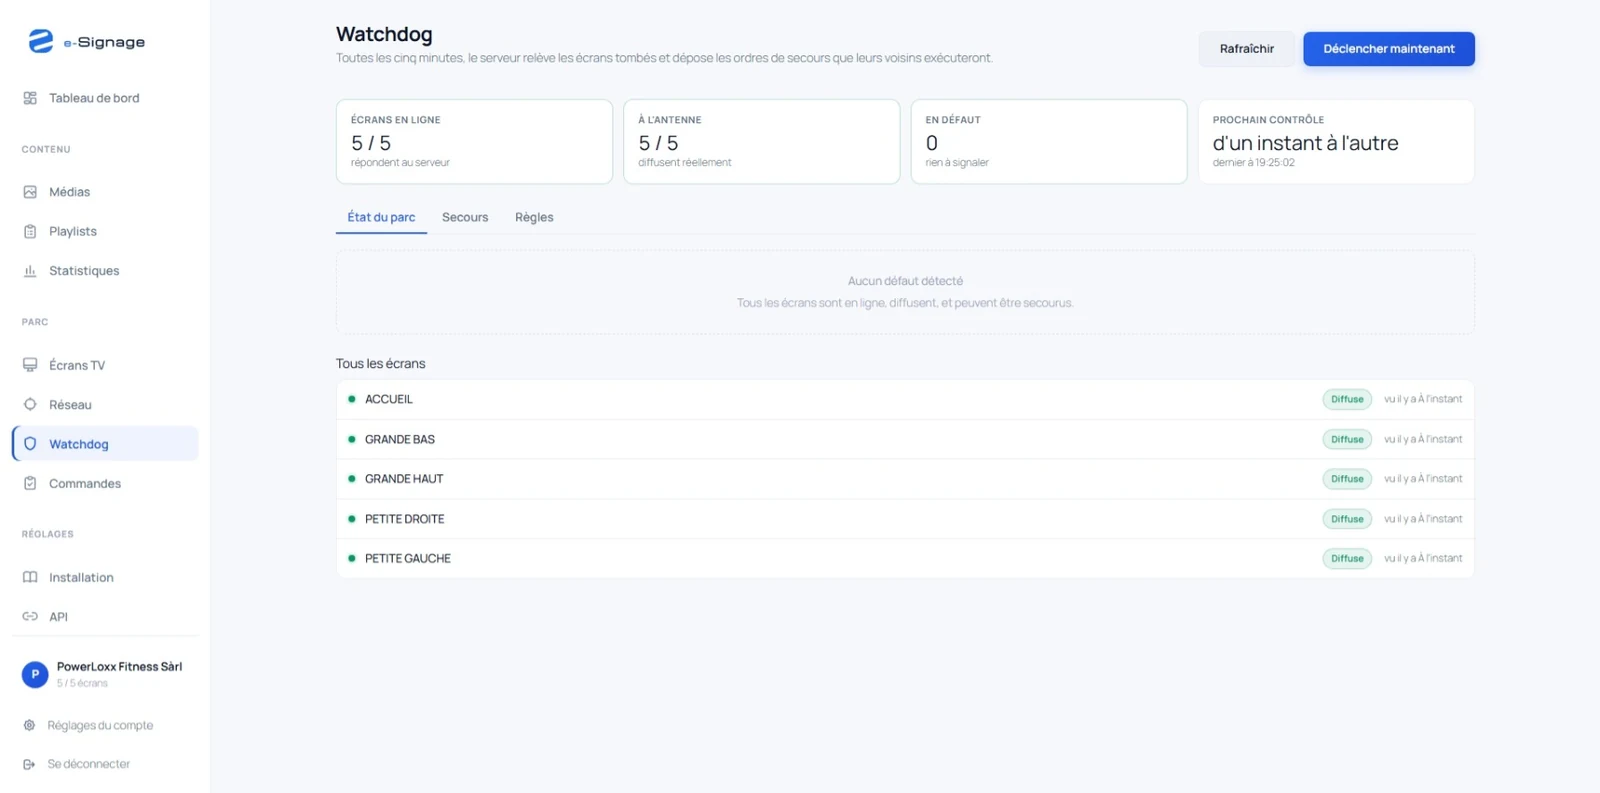The height and width of the screenshot is (793, 1600).
Task: Open Statistiques from the sidebar
Action: (x=105, y=271)
